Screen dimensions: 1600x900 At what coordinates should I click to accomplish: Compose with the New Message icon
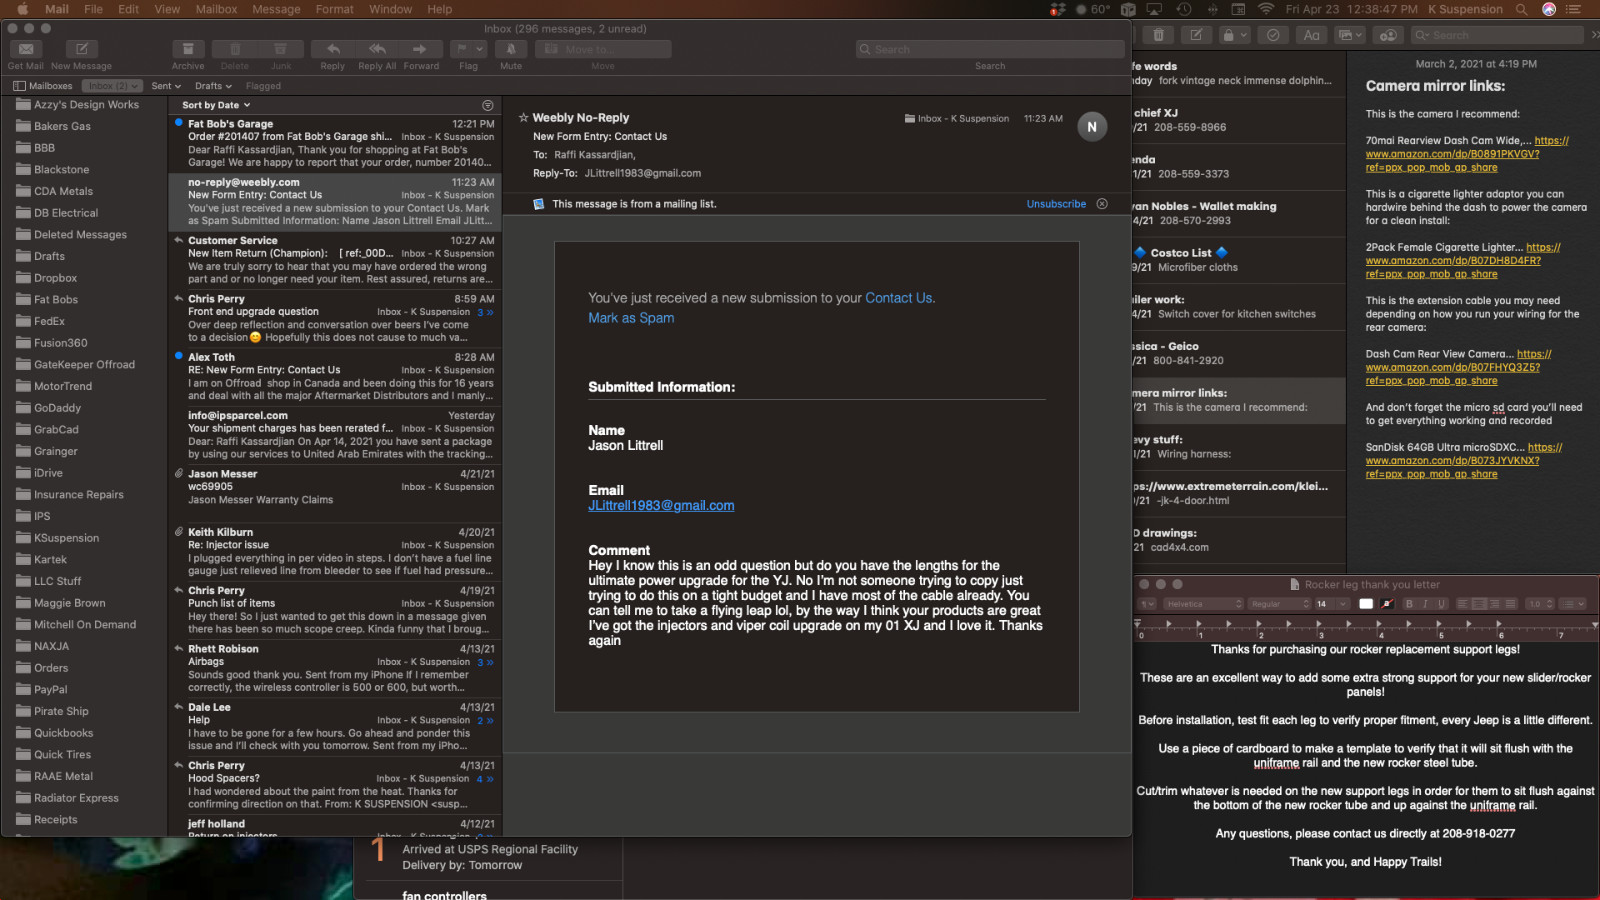pos(81,49)
